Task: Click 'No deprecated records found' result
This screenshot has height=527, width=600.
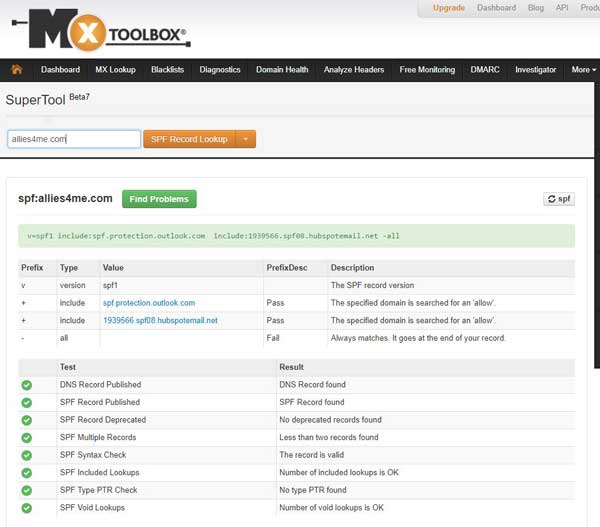Action: click(x=330, y=419)
